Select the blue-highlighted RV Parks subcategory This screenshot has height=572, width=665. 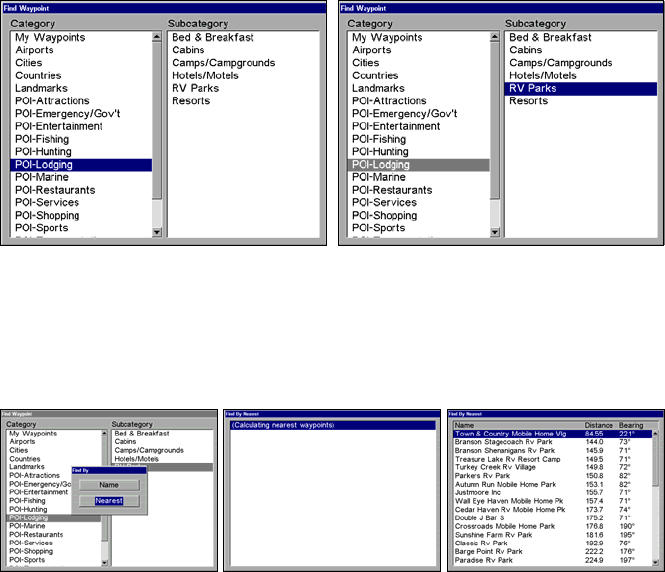point(580,88)
